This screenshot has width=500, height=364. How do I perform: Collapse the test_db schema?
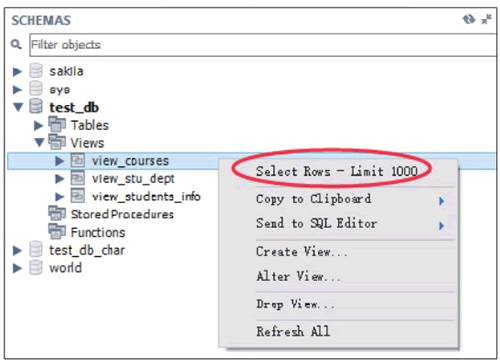pyautogui.click(x=18, y=107)
